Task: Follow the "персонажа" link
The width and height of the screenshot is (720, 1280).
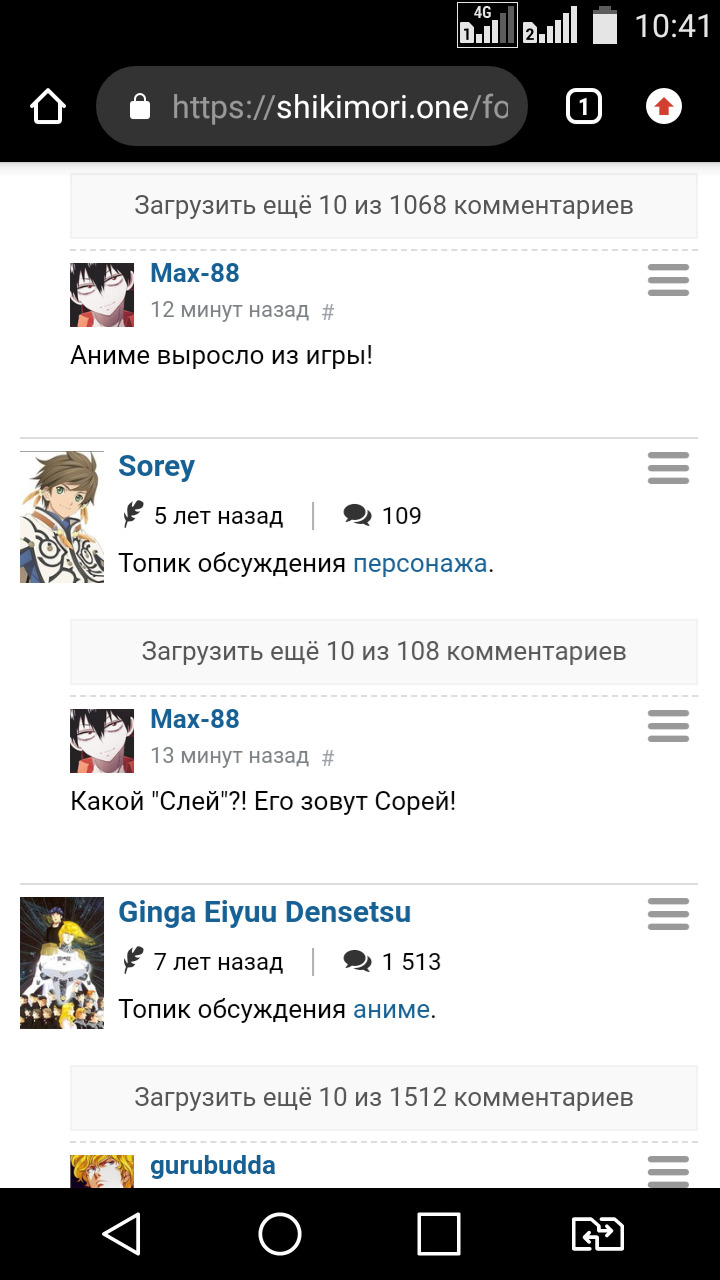Action: 420,564
